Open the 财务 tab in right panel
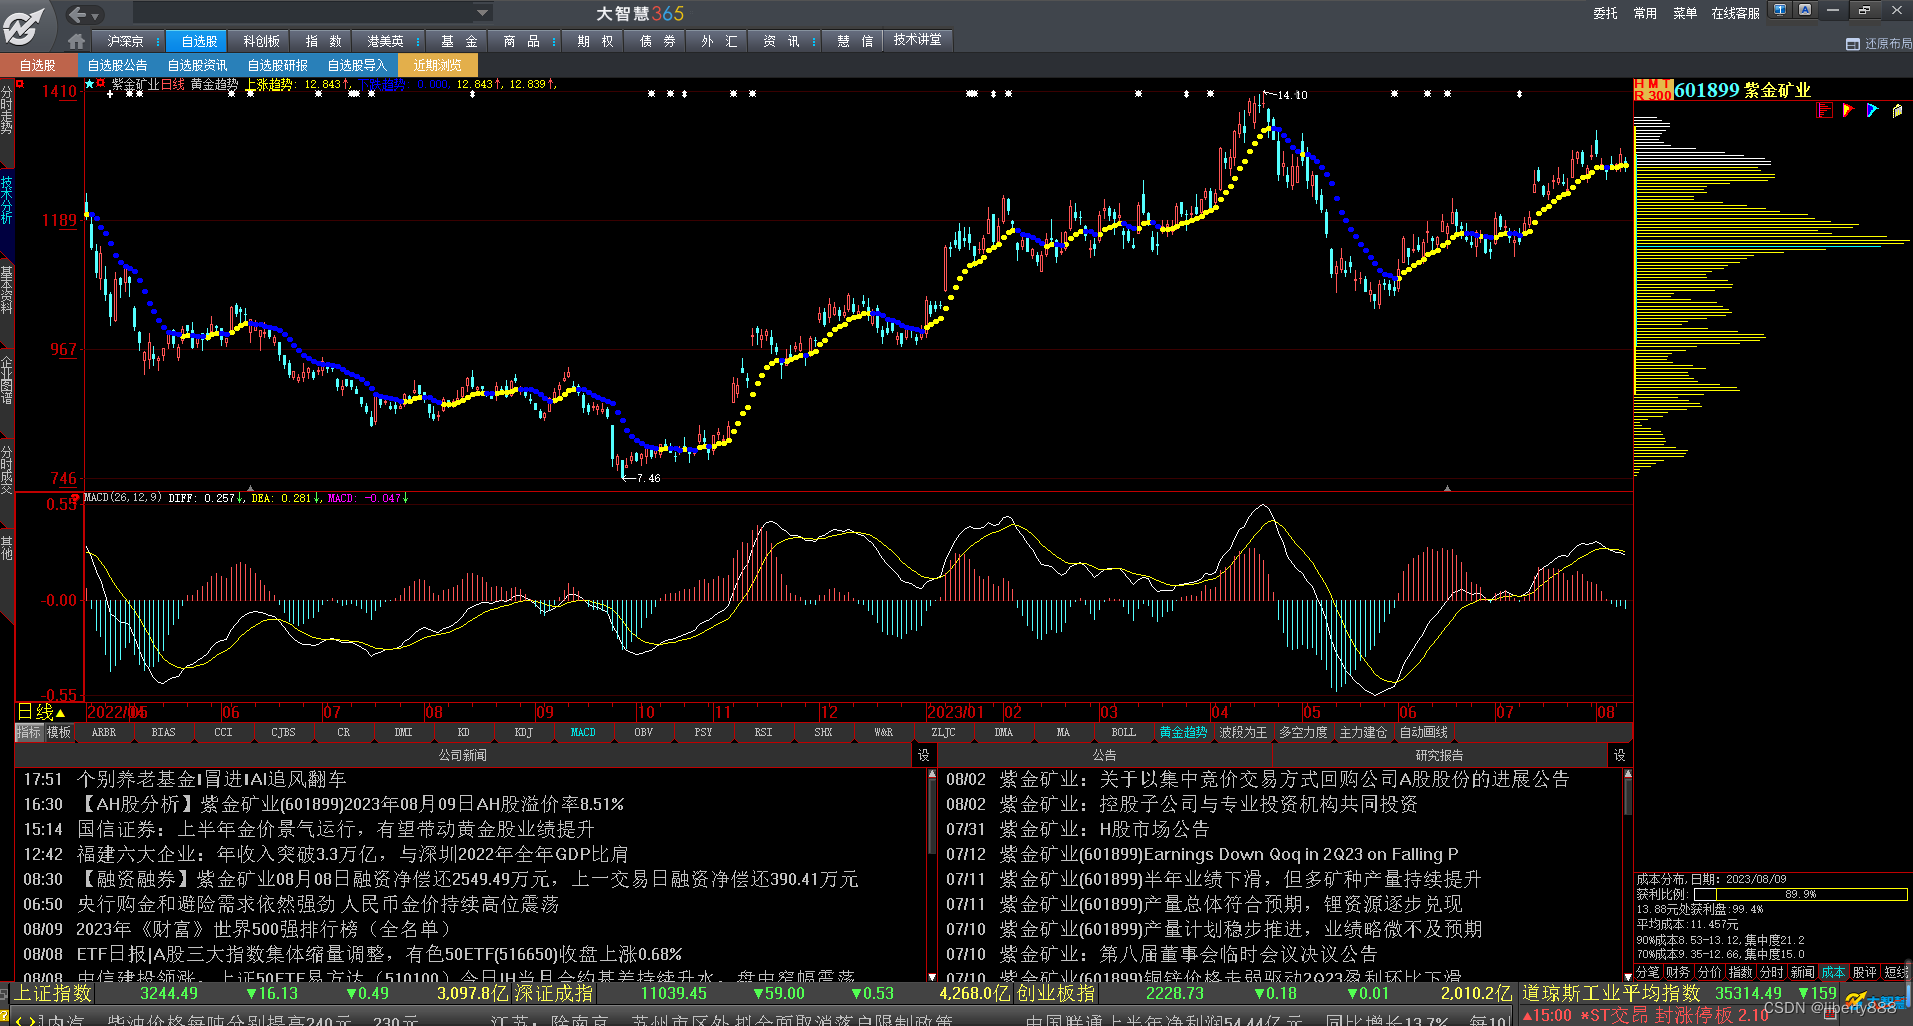Screen dimensions: 1913x1026 pos(1677,972)
